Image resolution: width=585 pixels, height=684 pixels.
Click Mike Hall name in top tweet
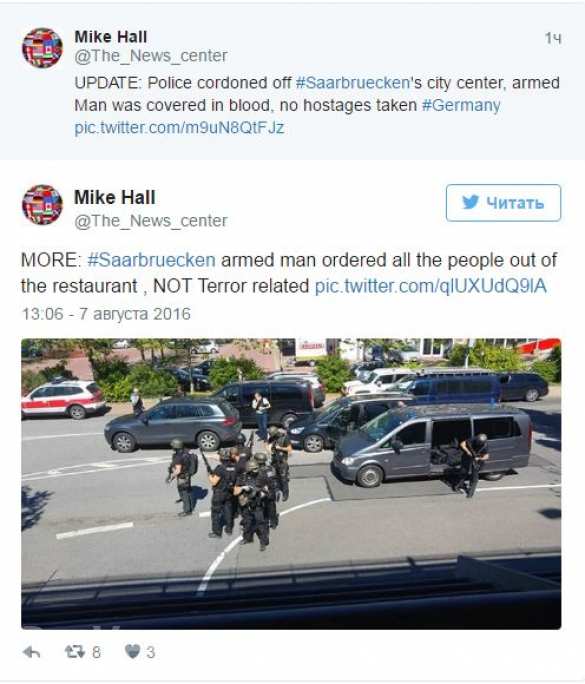tap(111, 37)
